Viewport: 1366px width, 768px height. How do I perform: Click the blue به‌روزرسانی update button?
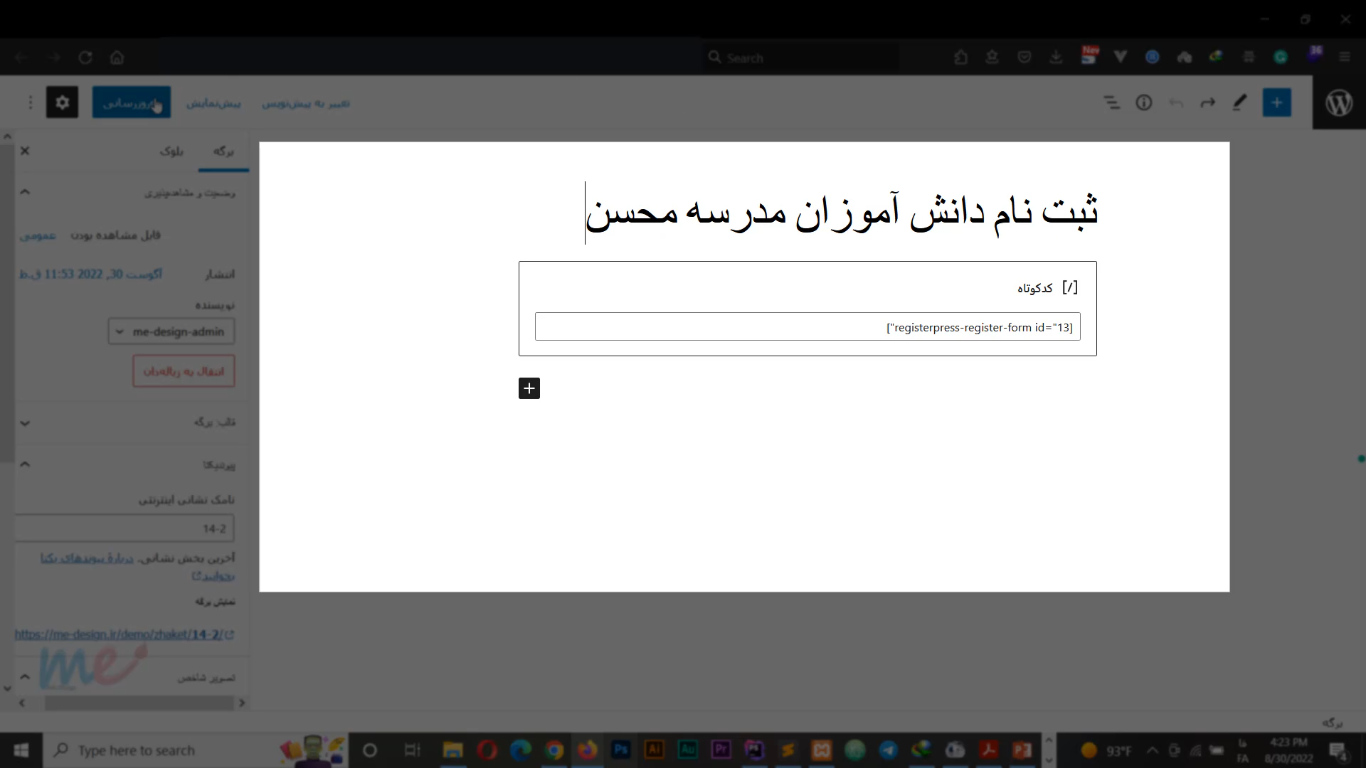point(132,102)
